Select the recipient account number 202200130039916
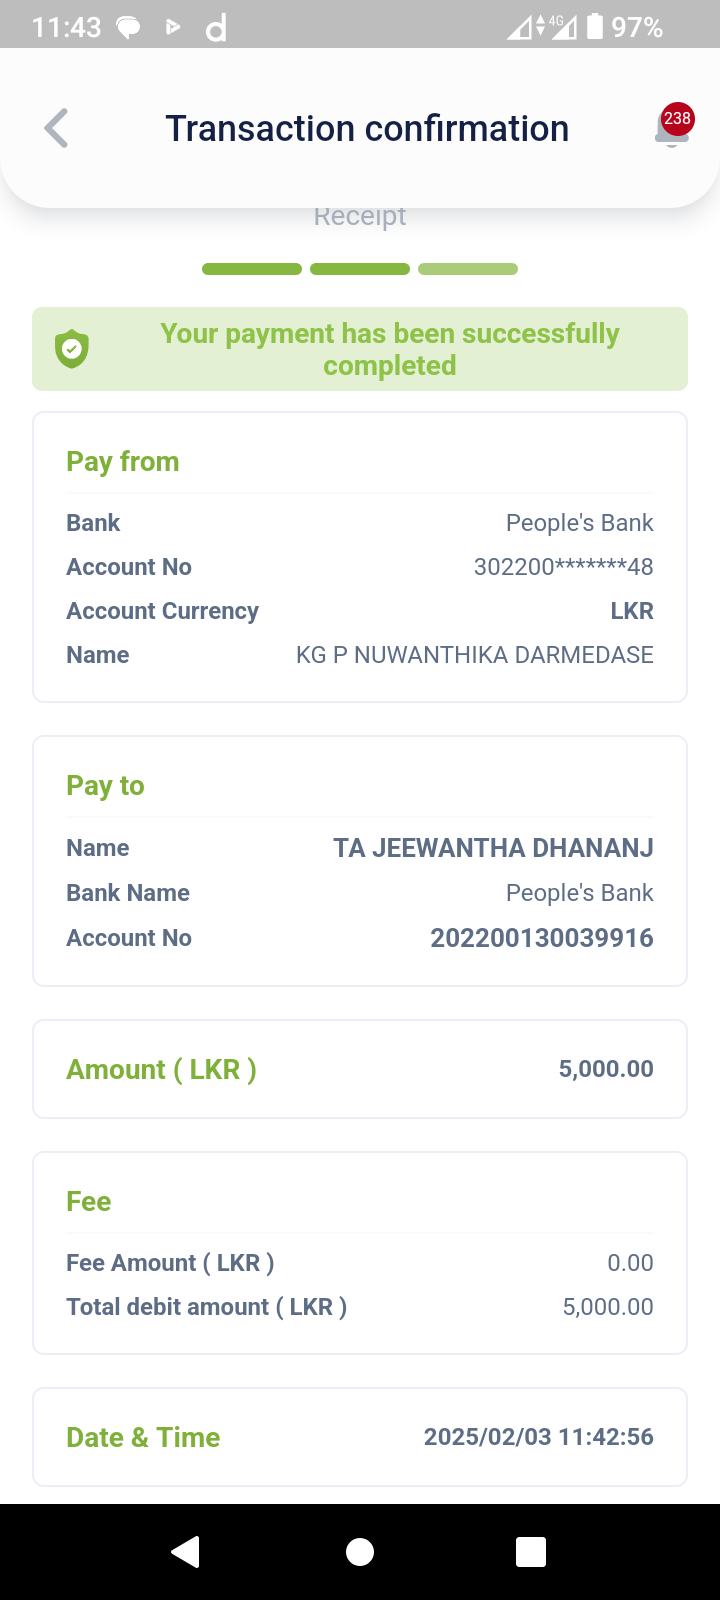The image size is (720, 1600). (541, 938)
